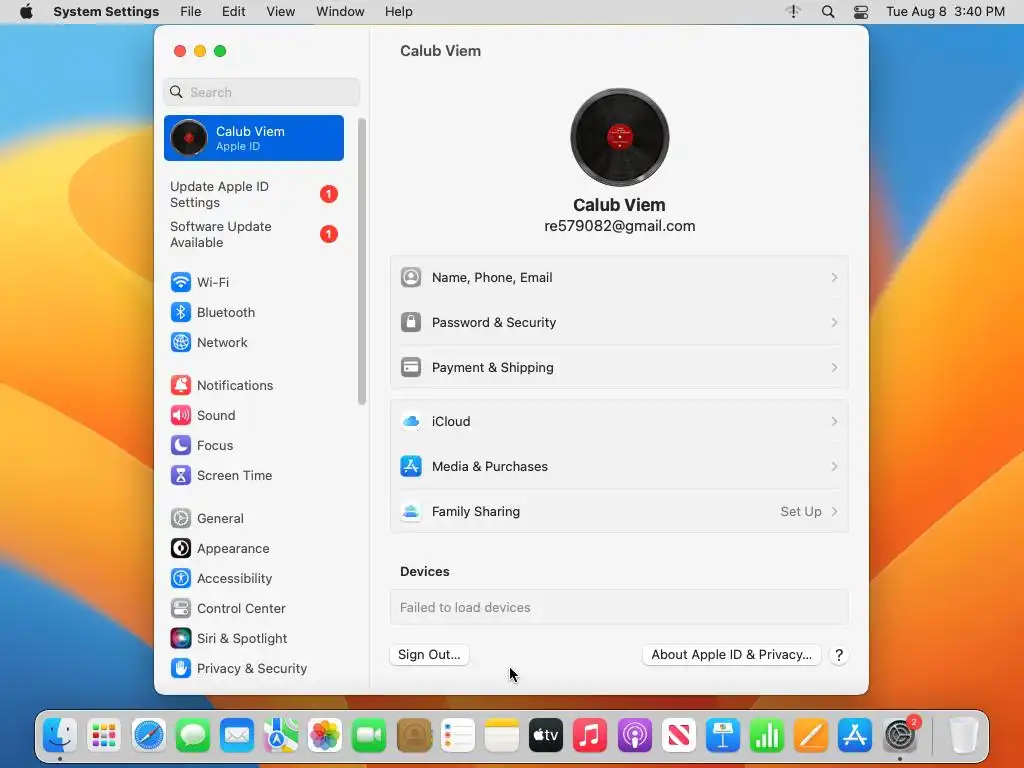Open Contacts from the Dock
Viewport: 1024px width, 768px height.
[x=413, y=735]
